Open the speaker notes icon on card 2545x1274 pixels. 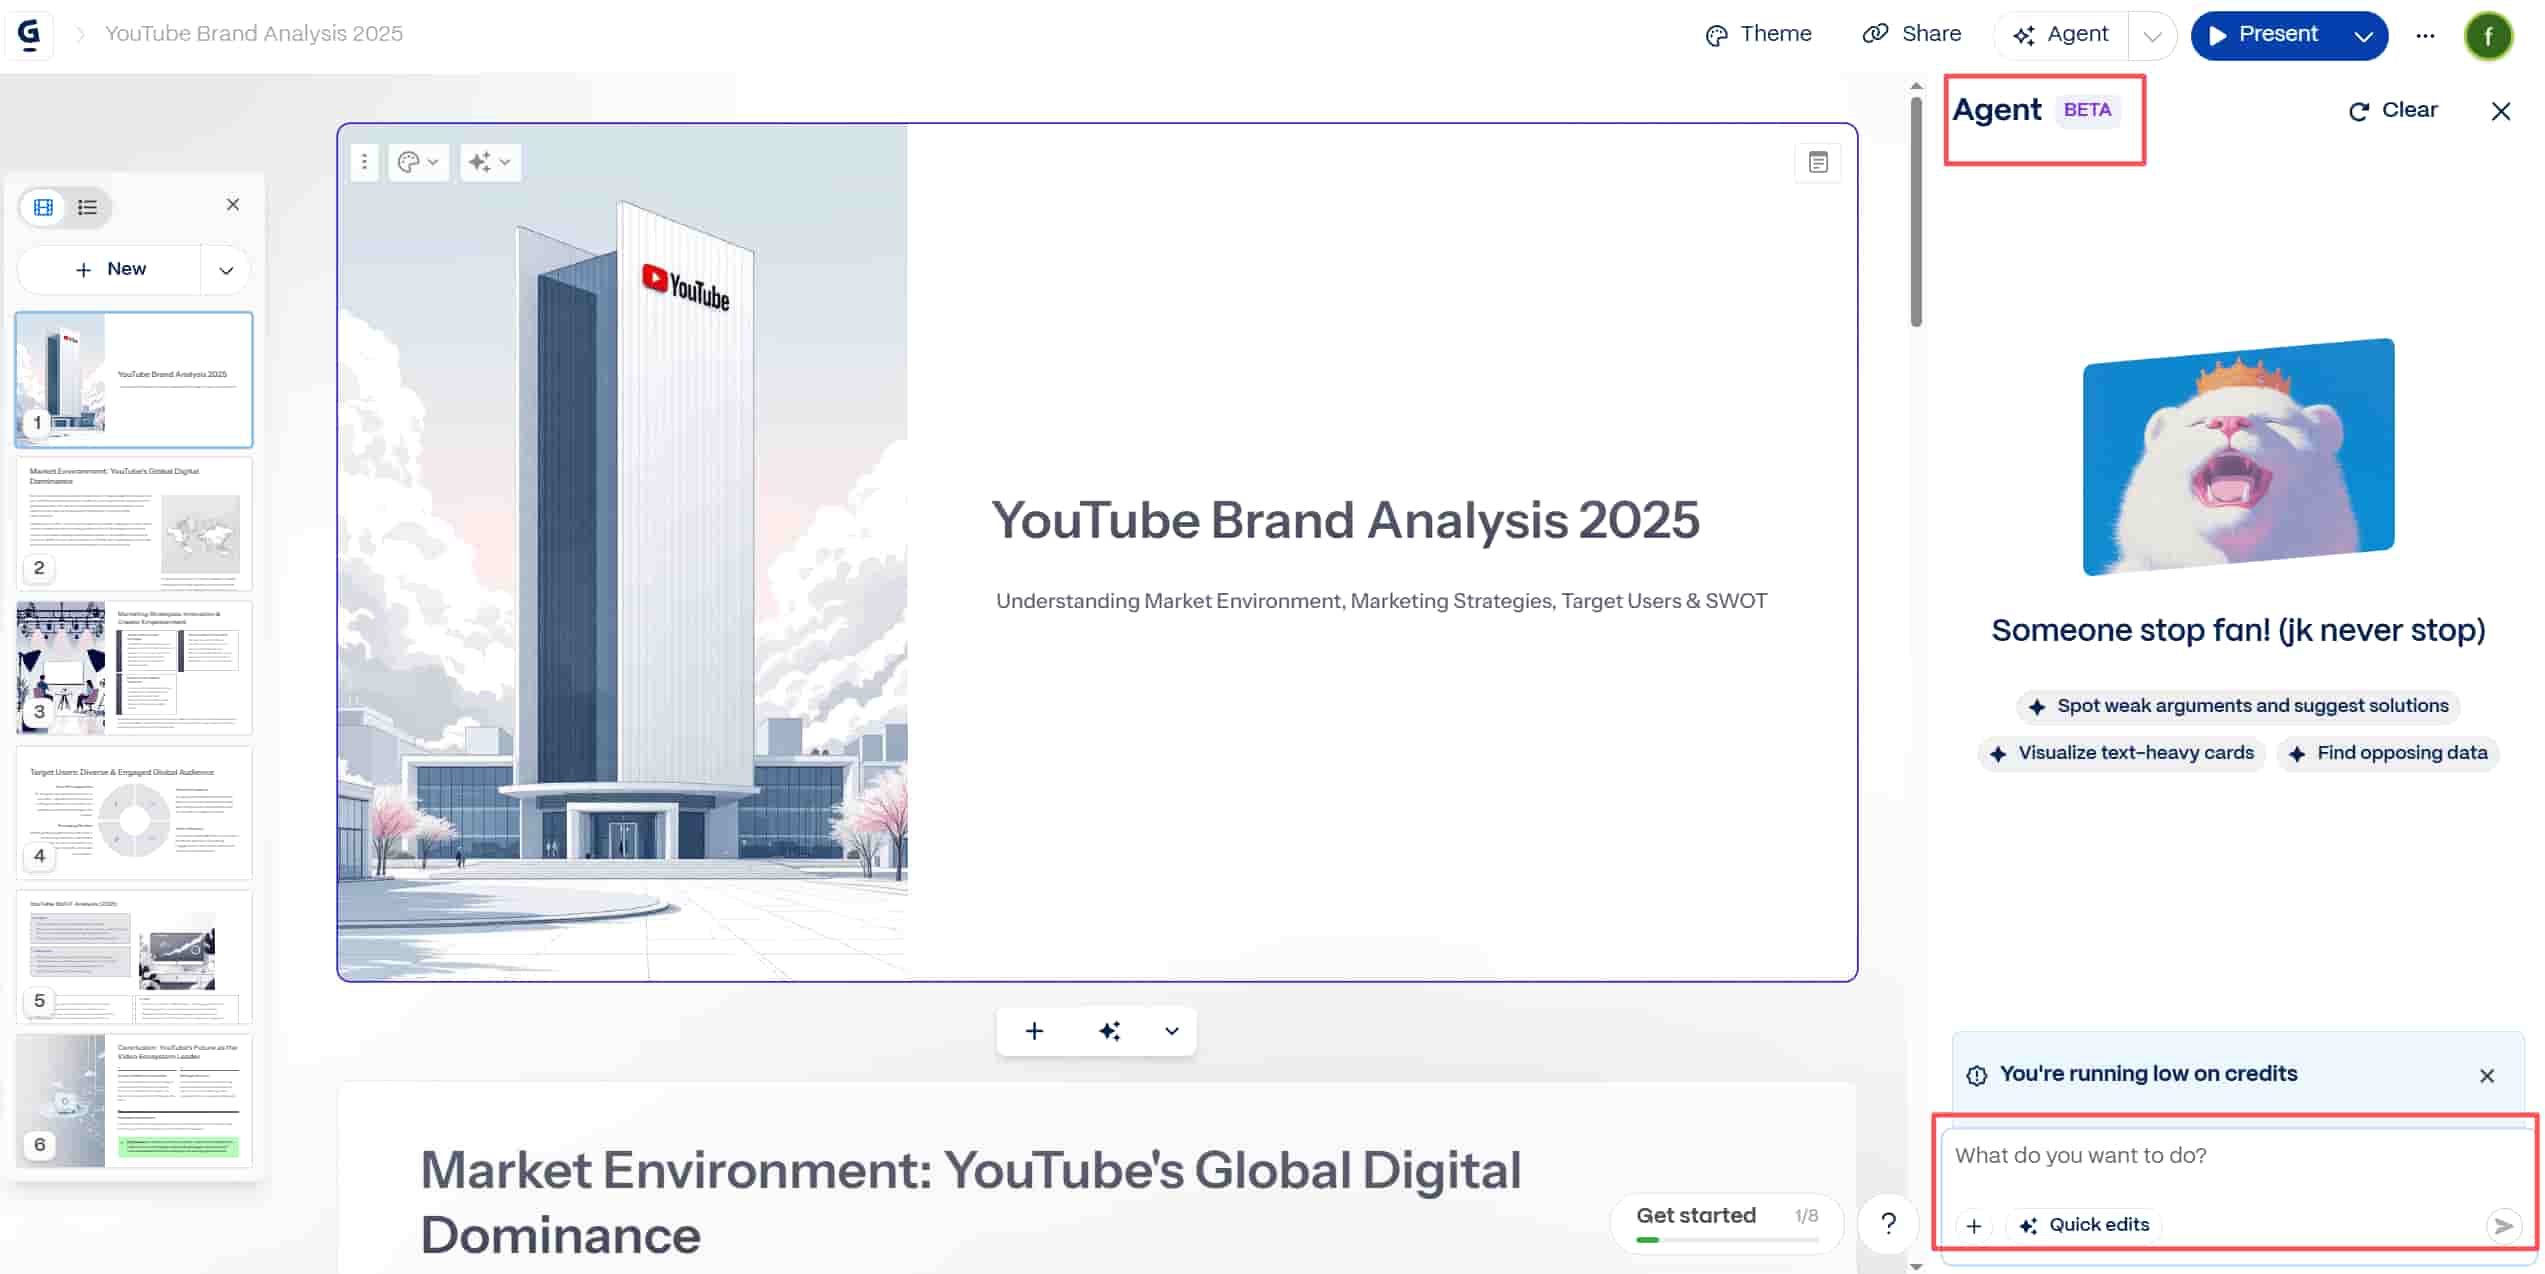1817,162
